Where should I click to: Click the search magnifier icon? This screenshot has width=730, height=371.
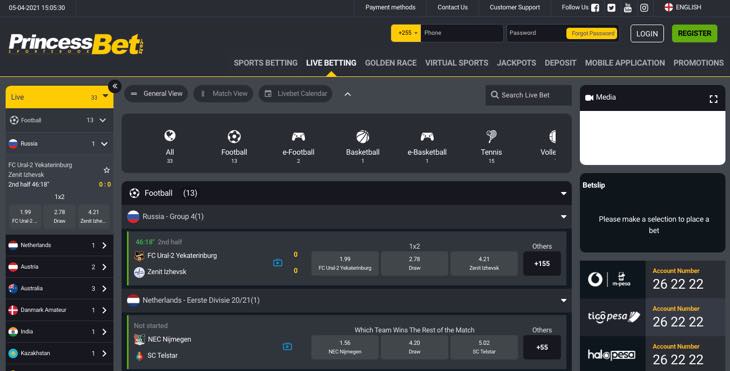[494, 95]
